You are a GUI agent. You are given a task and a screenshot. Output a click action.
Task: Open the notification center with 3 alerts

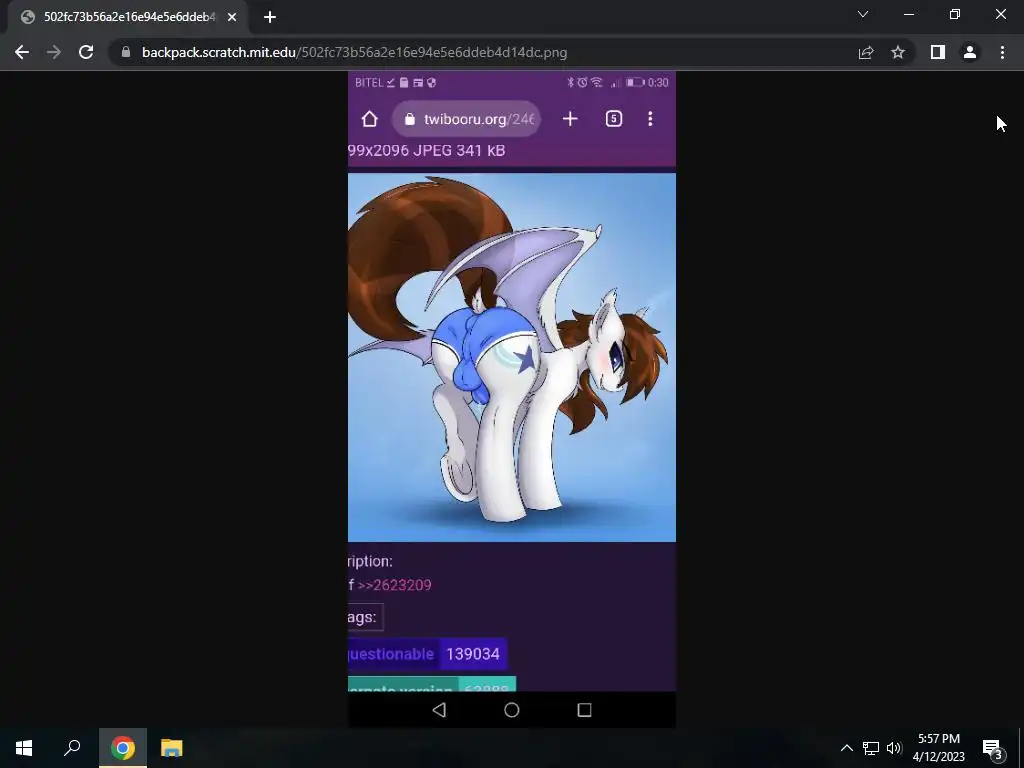point(993,748)
